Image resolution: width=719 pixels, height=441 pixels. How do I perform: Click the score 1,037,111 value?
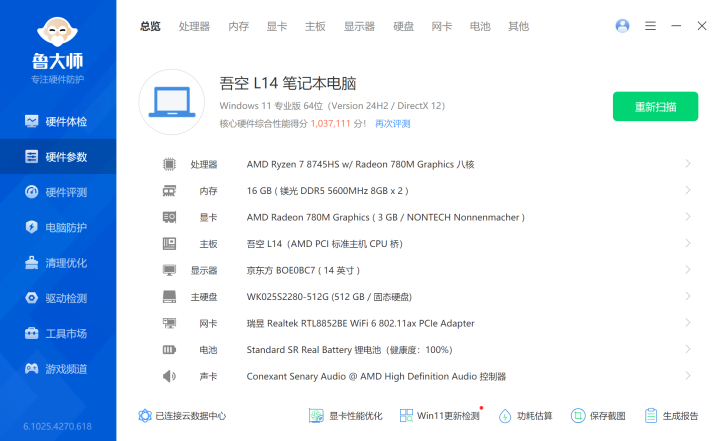pos(331,124)
